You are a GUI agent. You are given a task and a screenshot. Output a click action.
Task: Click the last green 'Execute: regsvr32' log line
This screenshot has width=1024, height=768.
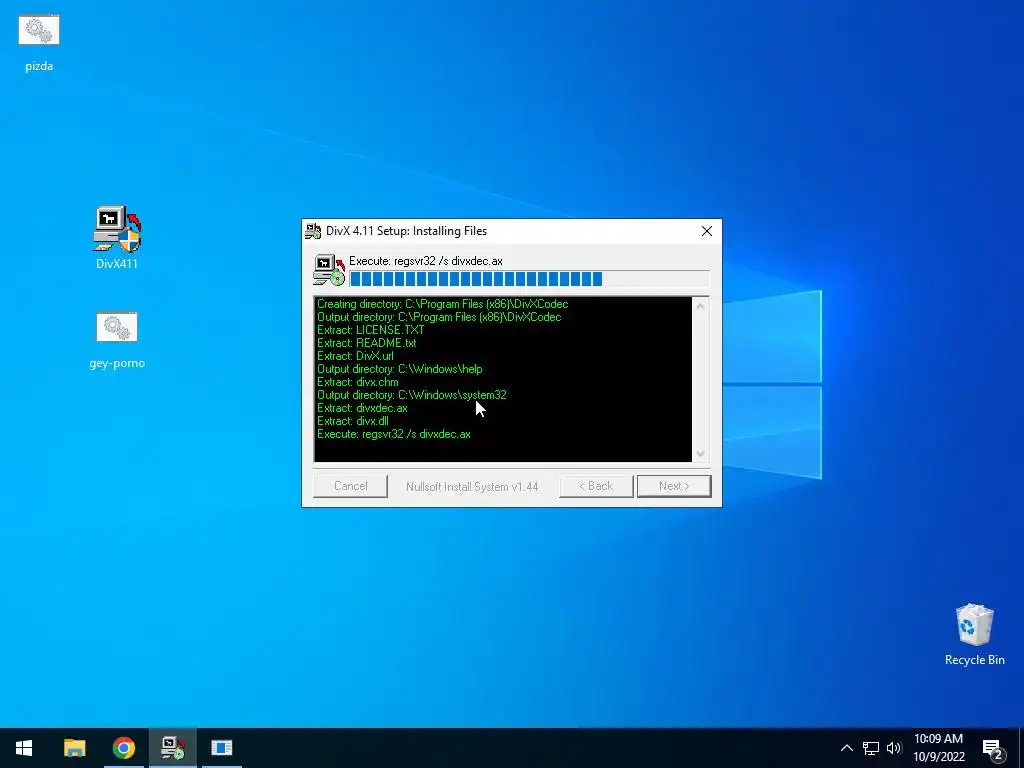394,434
